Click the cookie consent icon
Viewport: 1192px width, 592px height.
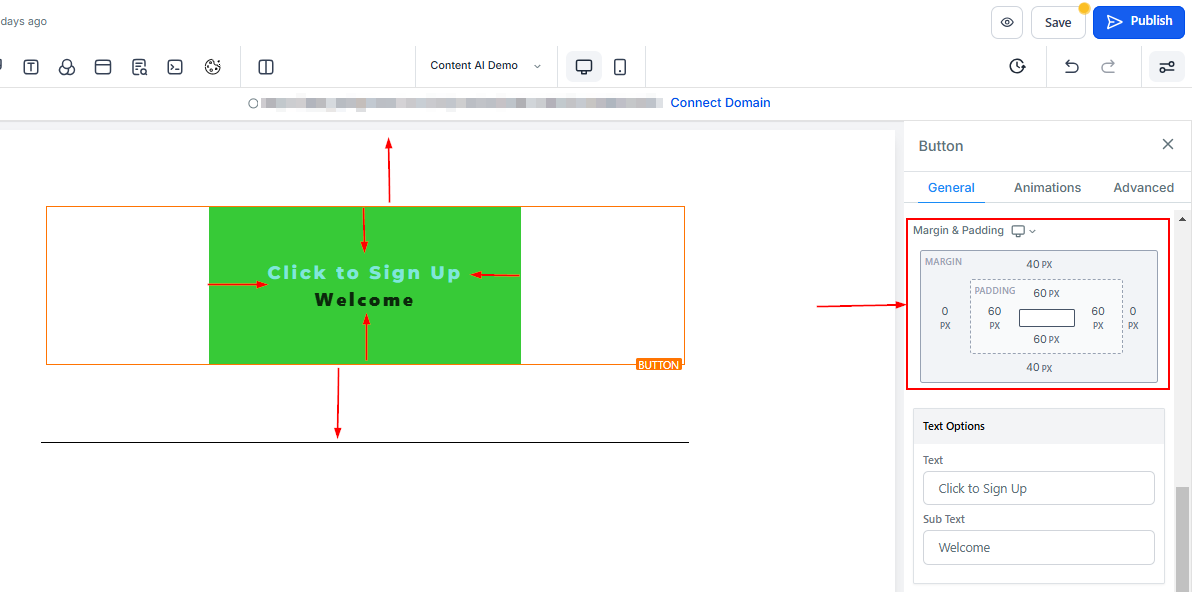pos(212,67)
